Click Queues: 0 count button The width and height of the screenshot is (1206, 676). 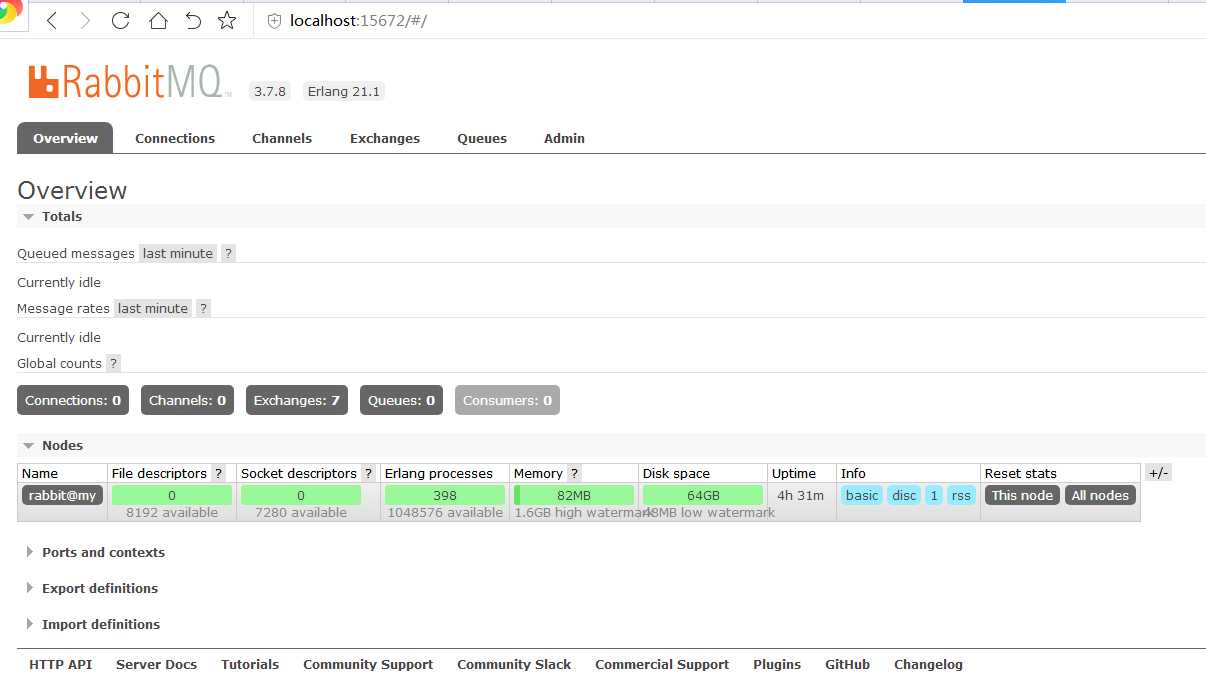[402, 401]
